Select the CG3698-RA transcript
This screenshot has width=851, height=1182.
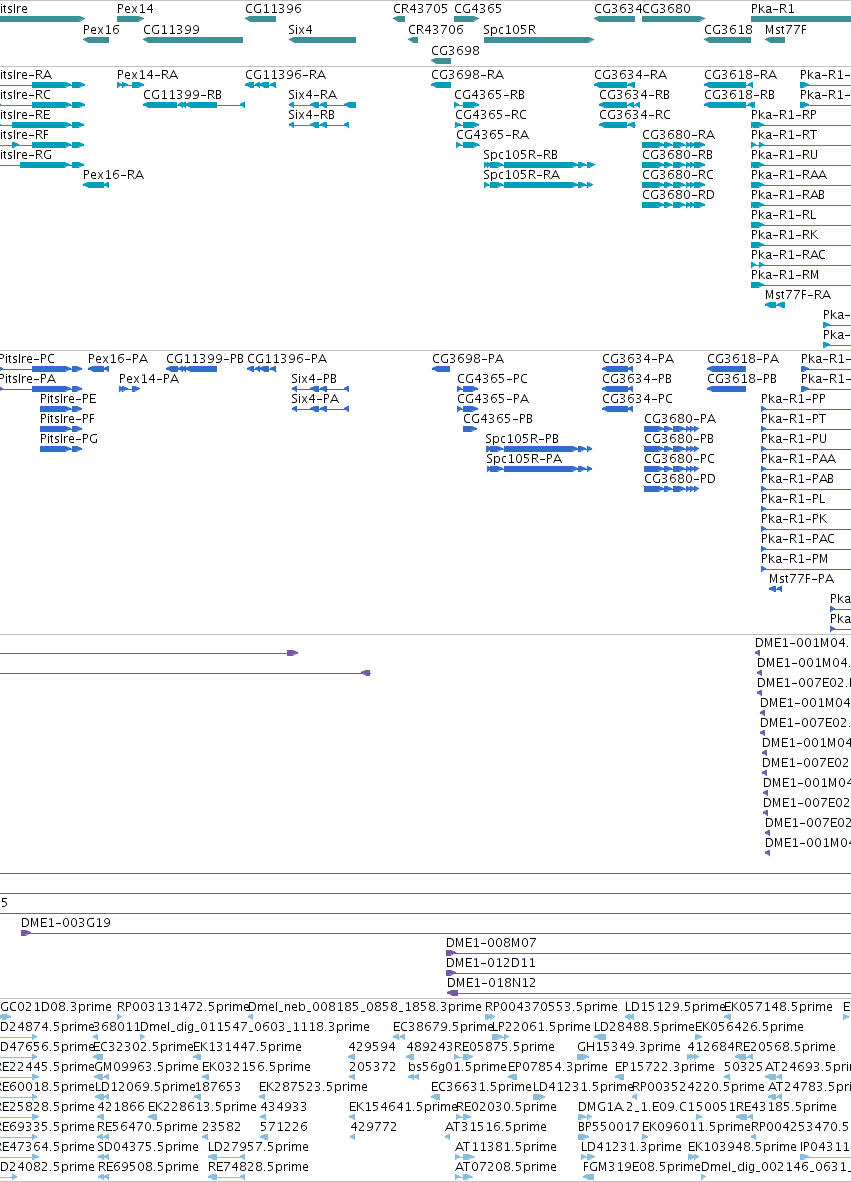(x=441, y=85)
